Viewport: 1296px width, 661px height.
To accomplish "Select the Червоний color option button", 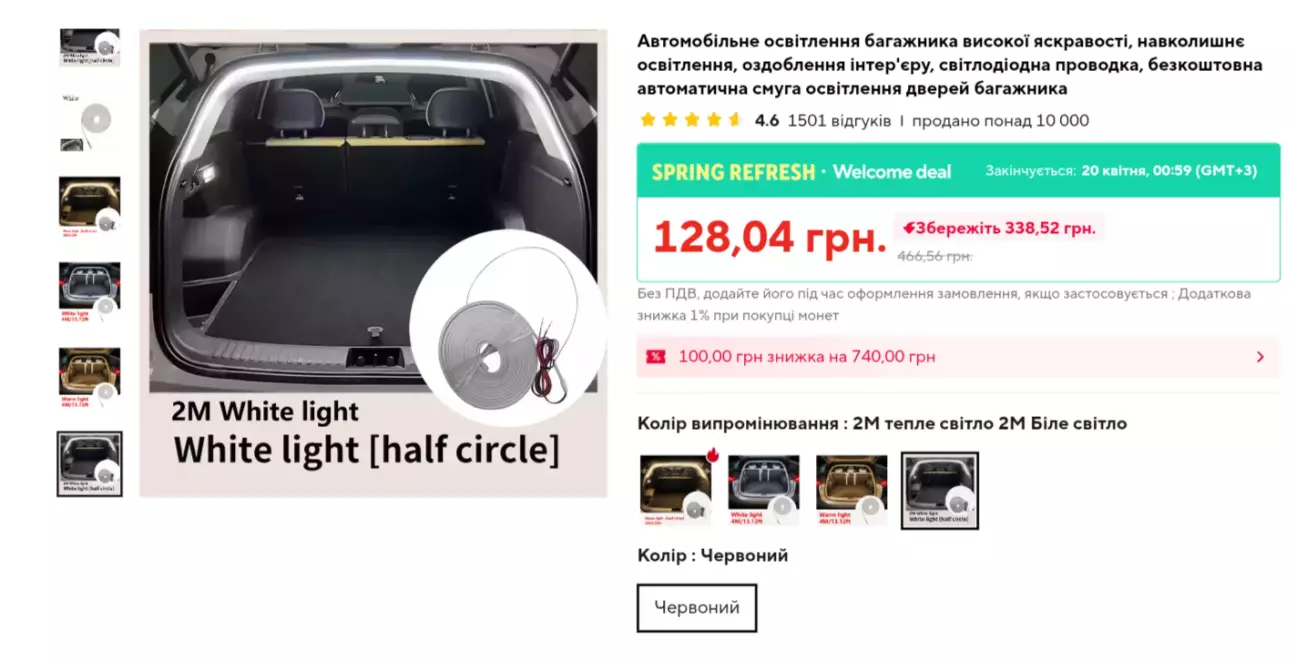I will pyautogui.click(x=697, y=608).
